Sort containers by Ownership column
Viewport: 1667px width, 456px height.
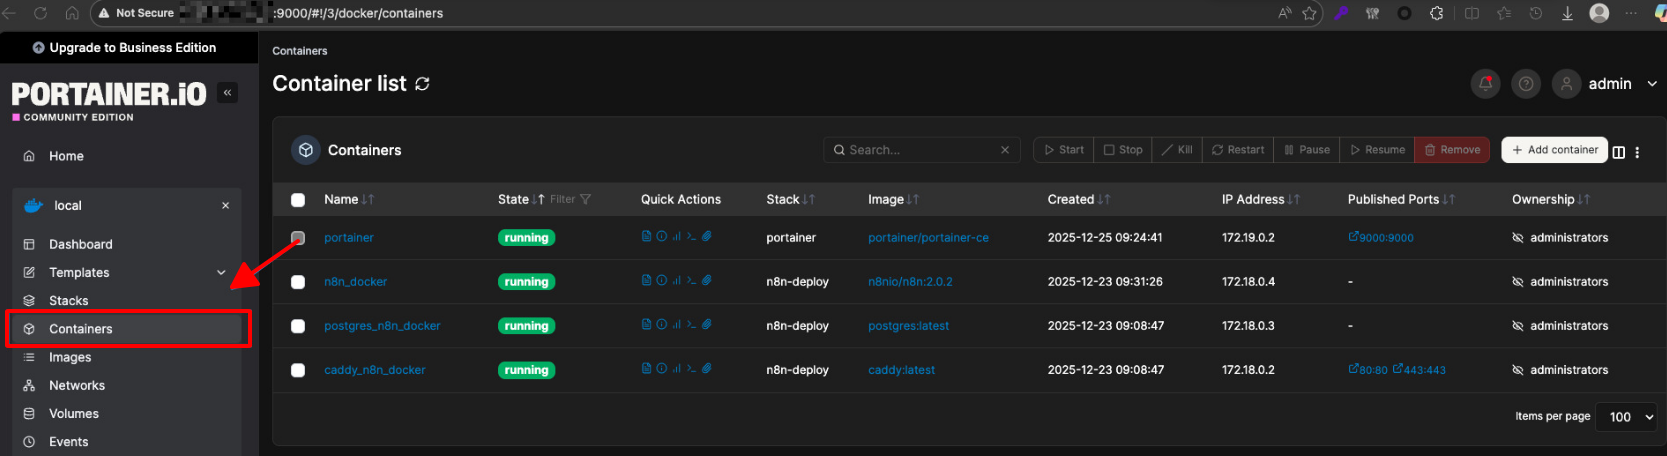[1550, 199]
